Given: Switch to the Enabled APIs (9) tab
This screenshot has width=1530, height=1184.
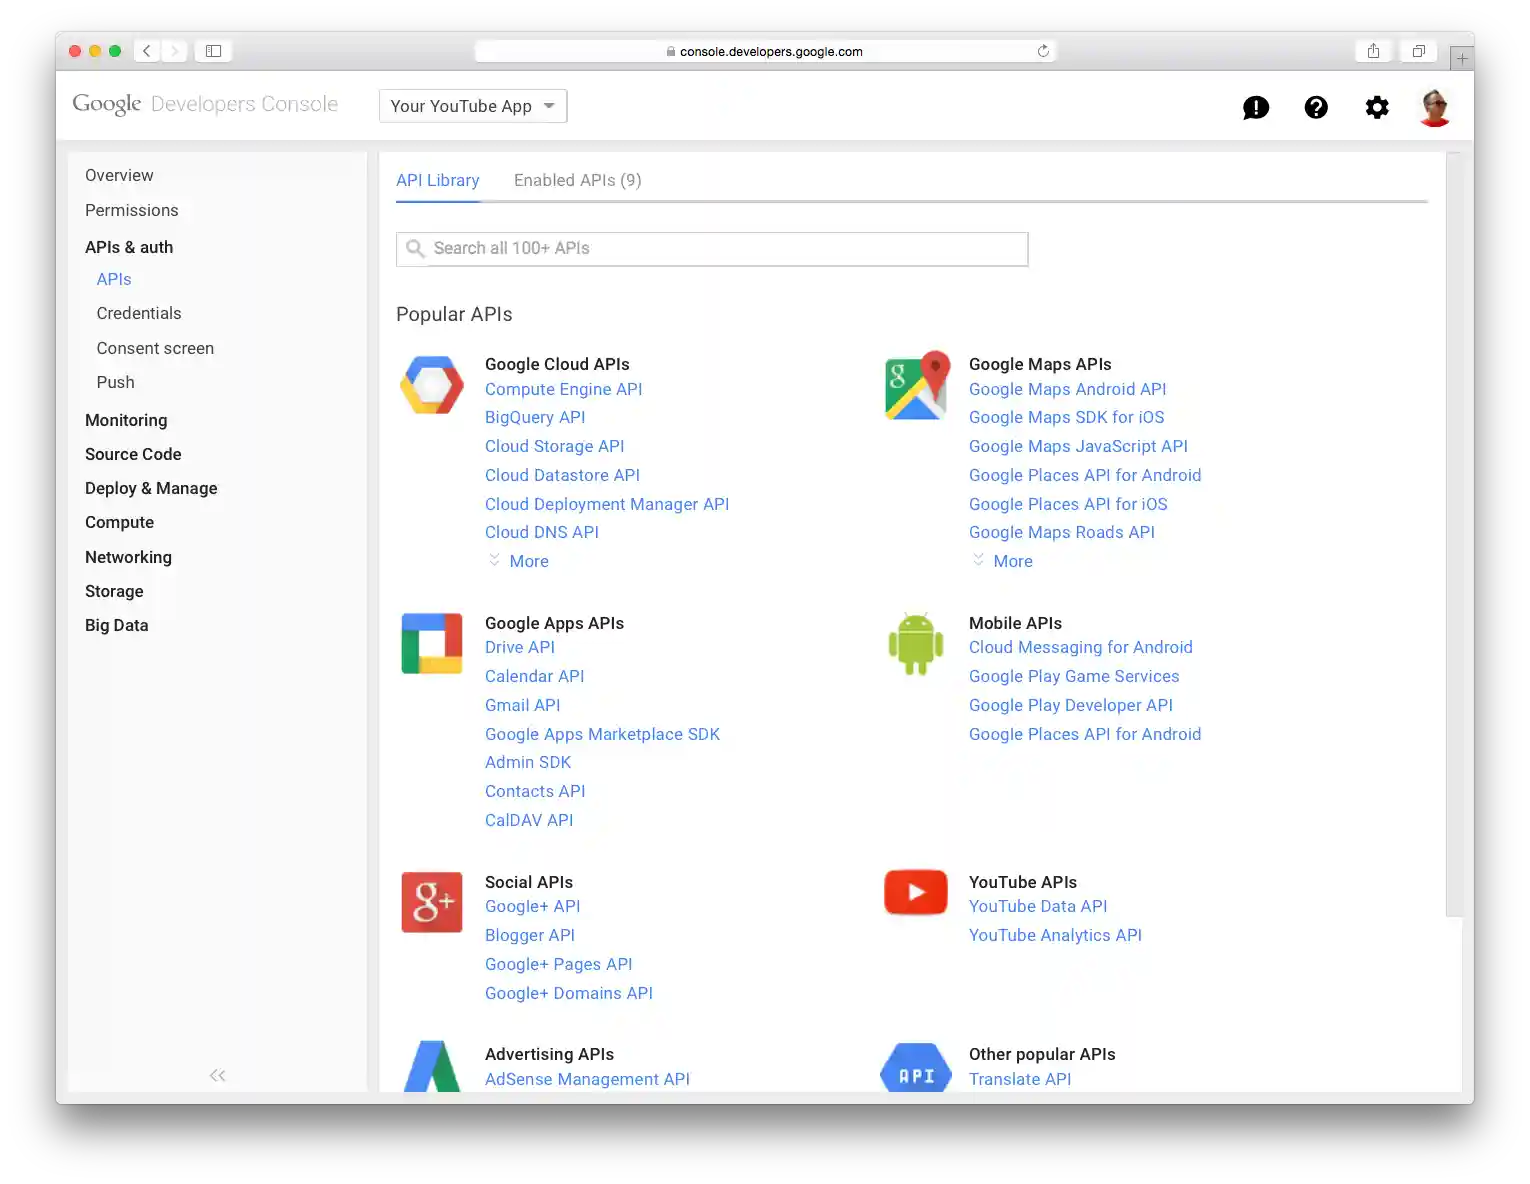Looking at the screenshot, I should click(578, 180).
